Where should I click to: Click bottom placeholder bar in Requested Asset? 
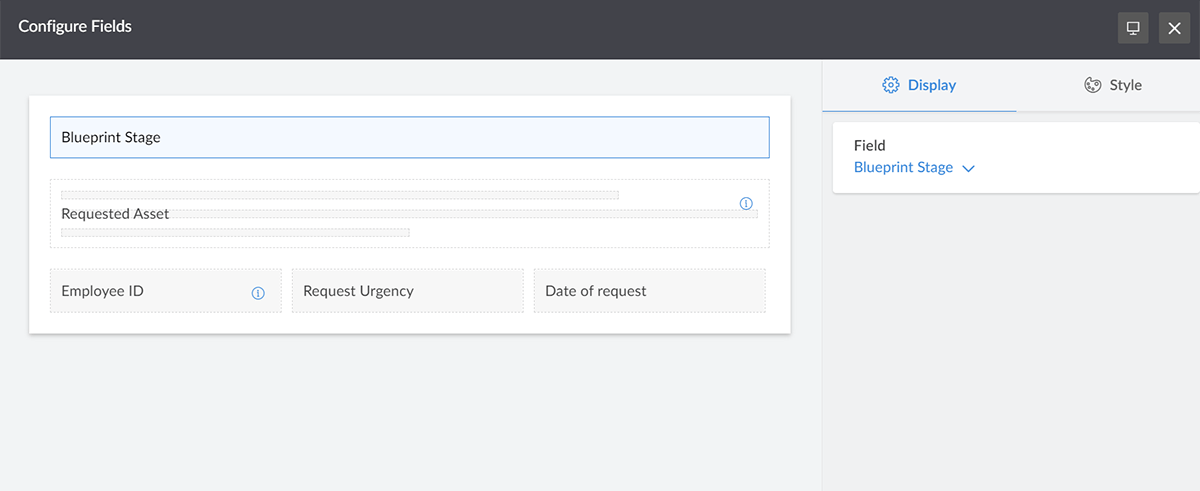click(x=235, y=233)
